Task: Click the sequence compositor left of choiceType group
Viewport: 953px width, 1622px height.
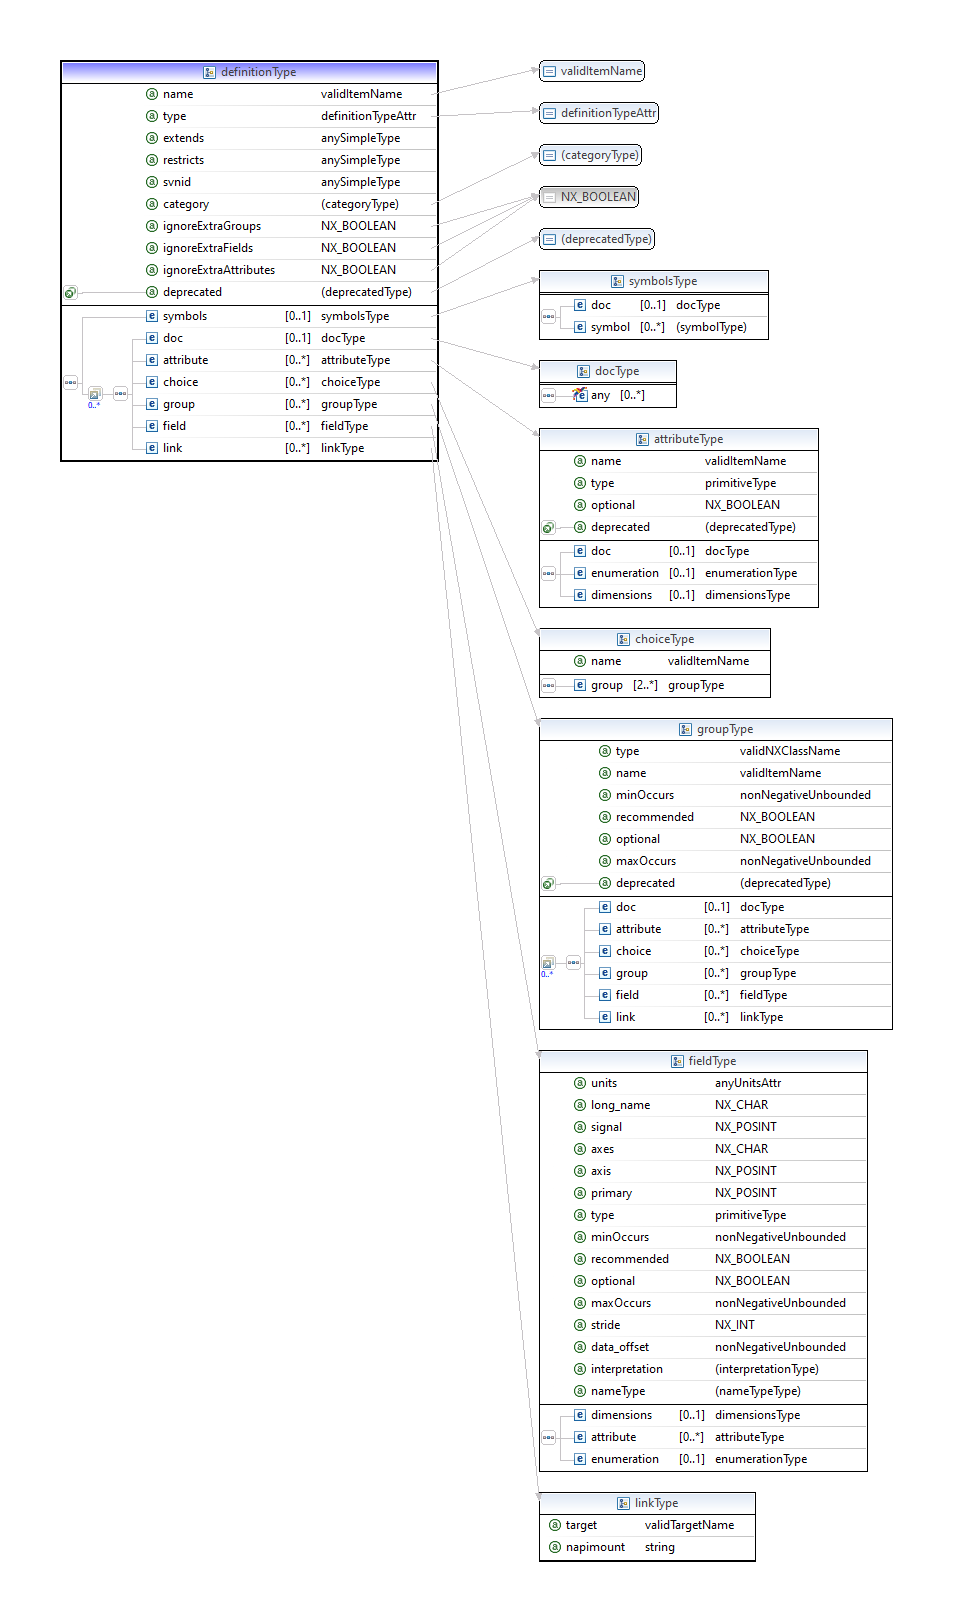Action: tap(548, 685)
